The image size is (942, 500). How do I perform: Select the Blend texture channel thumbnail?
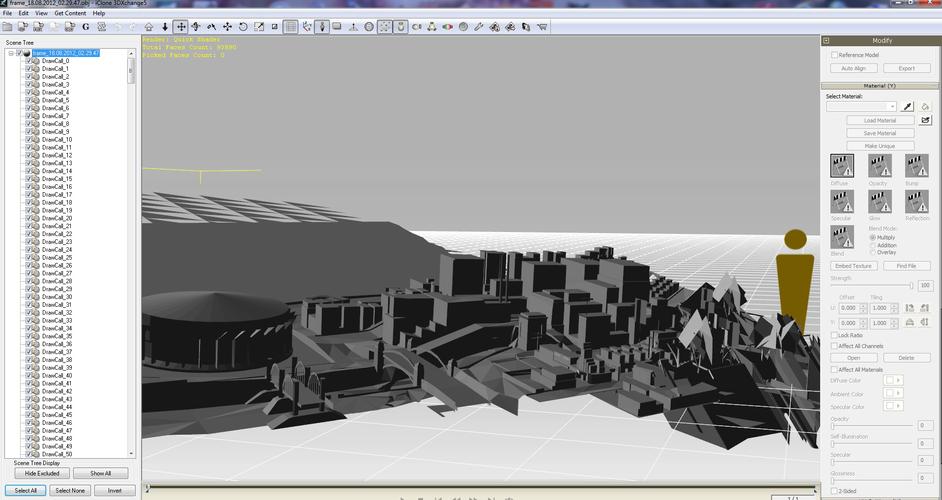click(842, 237)
